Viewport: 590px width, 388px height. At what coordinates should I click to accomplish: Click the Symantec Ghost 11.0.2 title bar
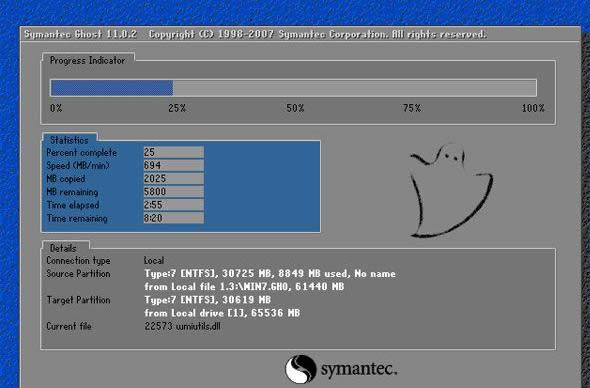pos(300,34)
